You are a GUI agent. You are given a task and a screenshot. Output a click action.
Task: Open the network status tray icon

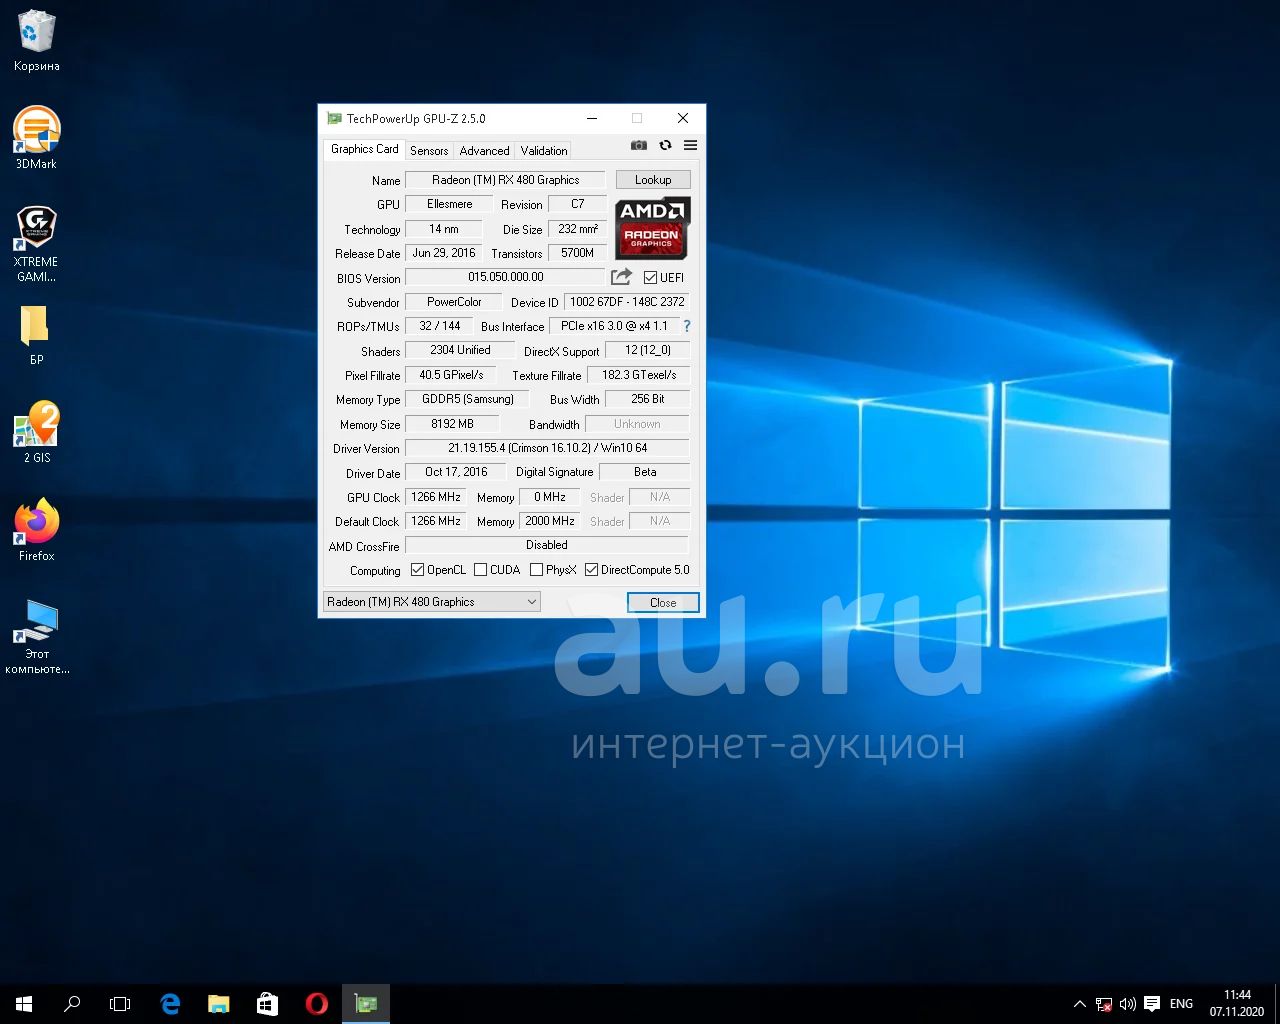pyautogui.click(x=1104, y=1004)
